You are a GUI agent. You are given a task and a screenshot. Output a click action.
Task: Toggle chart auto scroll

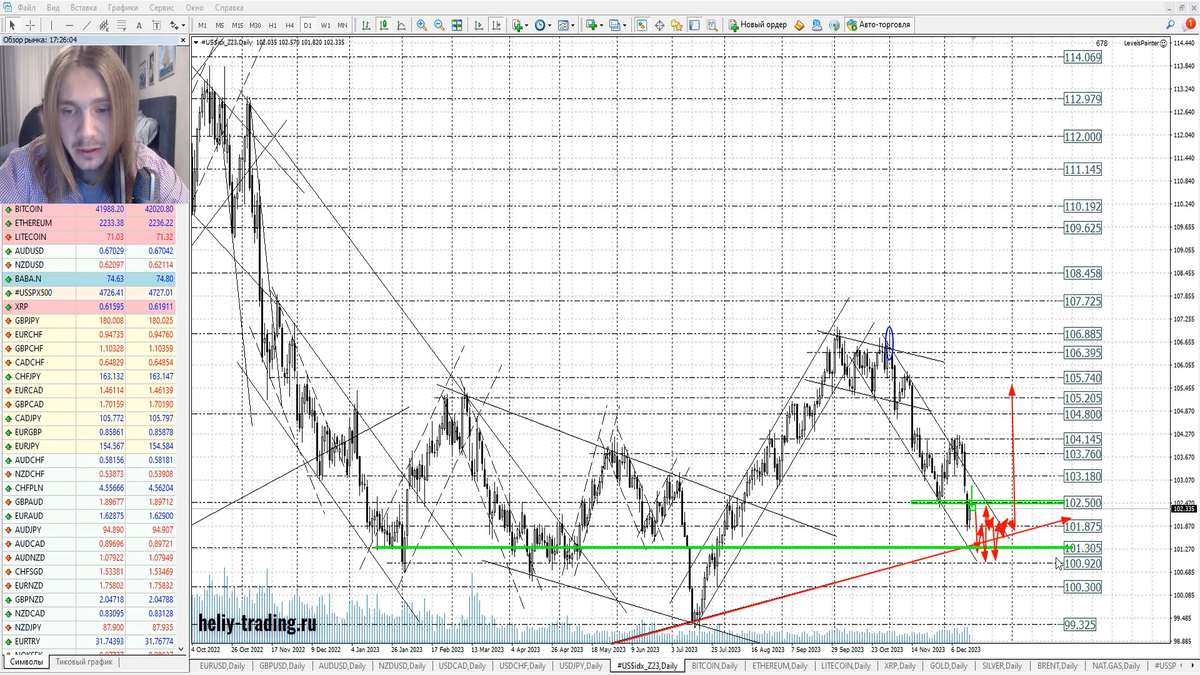click(478, 24)
